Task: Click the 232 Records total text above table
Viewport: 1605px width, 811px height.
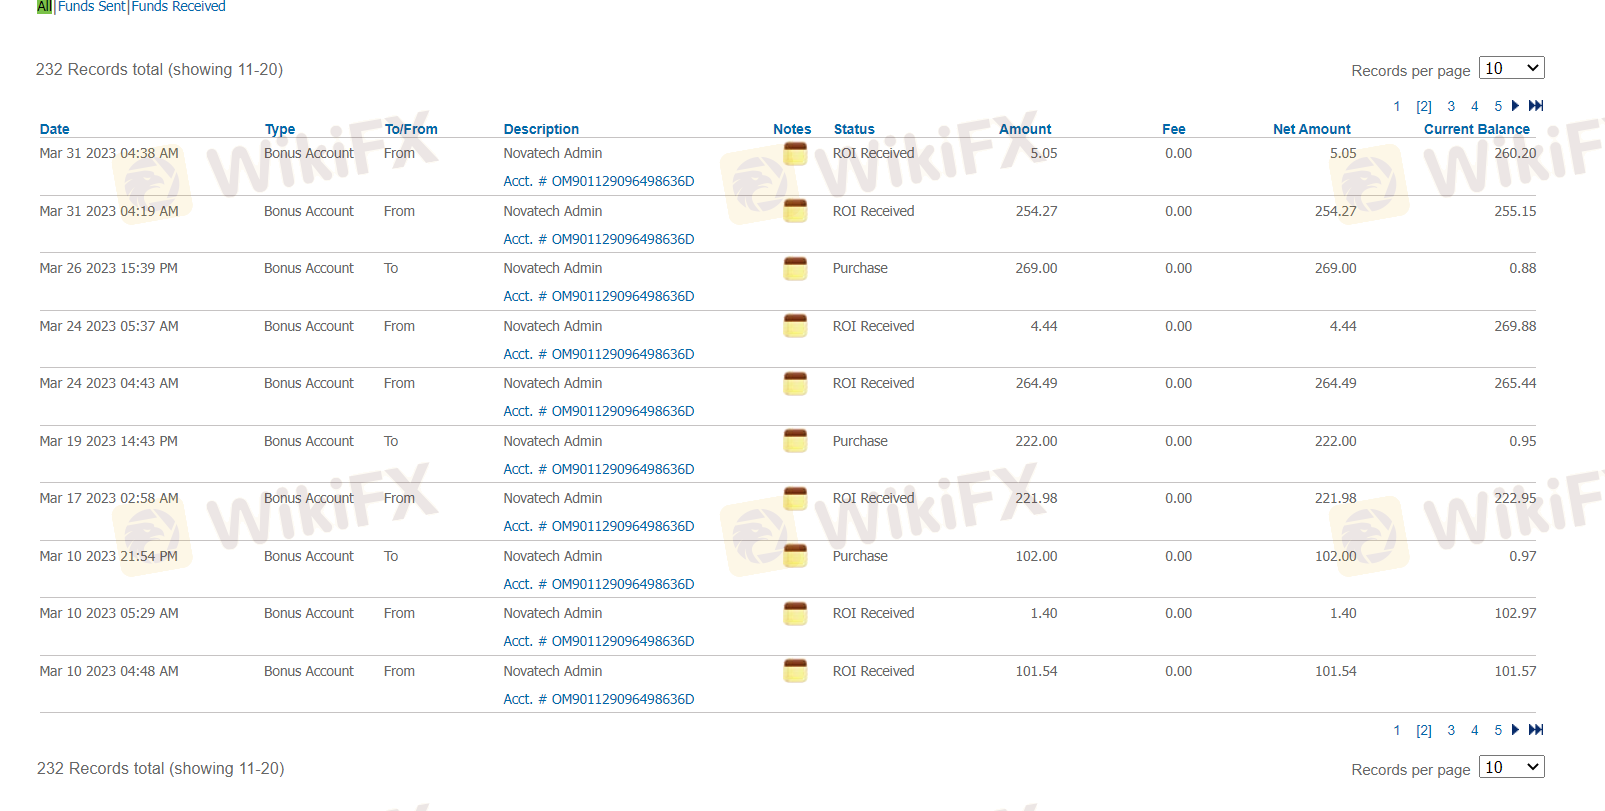Action: 160,70
